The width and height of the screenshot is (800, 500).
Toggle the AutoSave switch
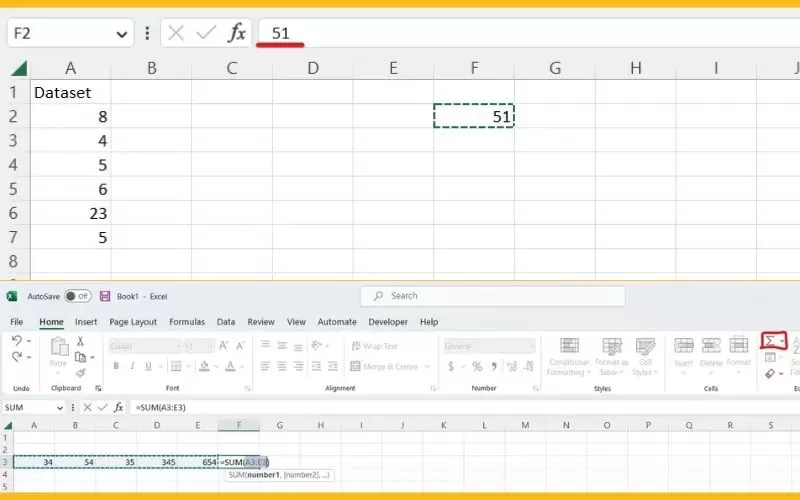click(78, 296)
